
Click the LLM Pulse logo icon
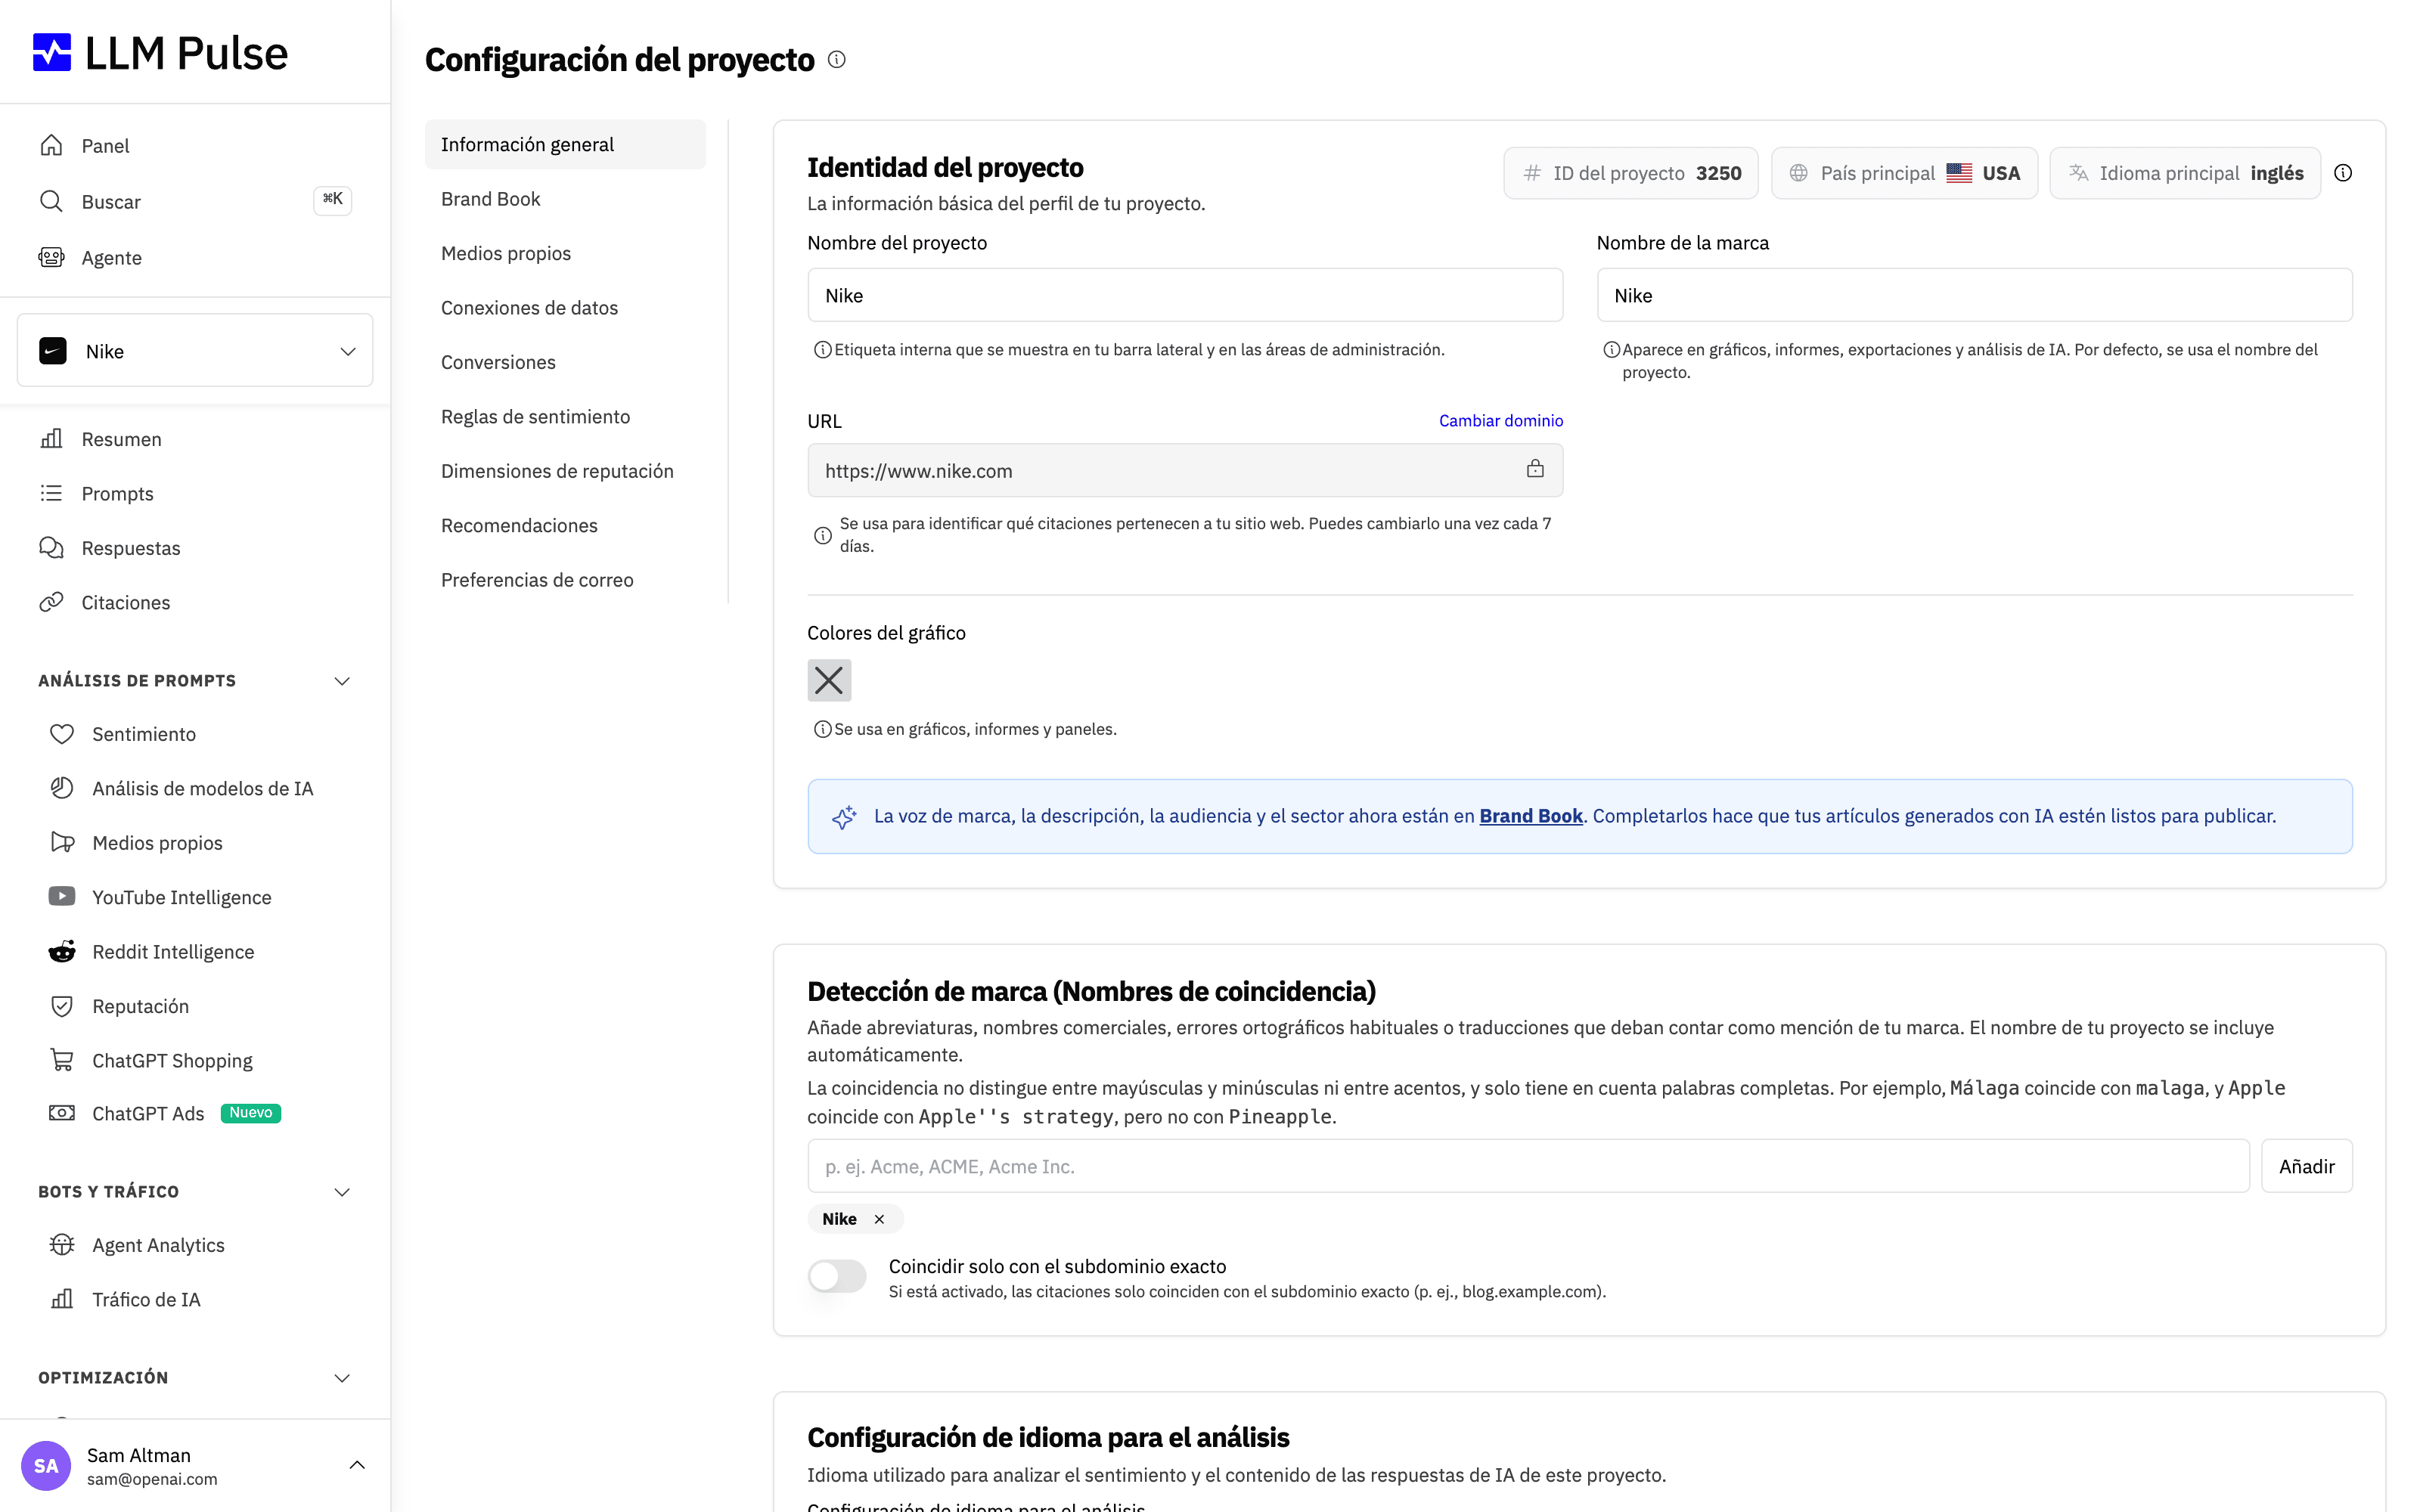tap(52, 52)
